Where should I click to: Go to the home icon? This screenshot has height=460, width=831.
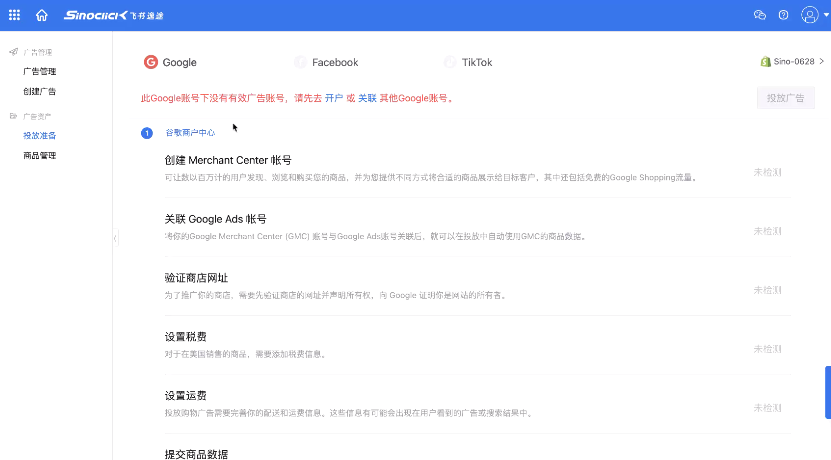(41, 15)
